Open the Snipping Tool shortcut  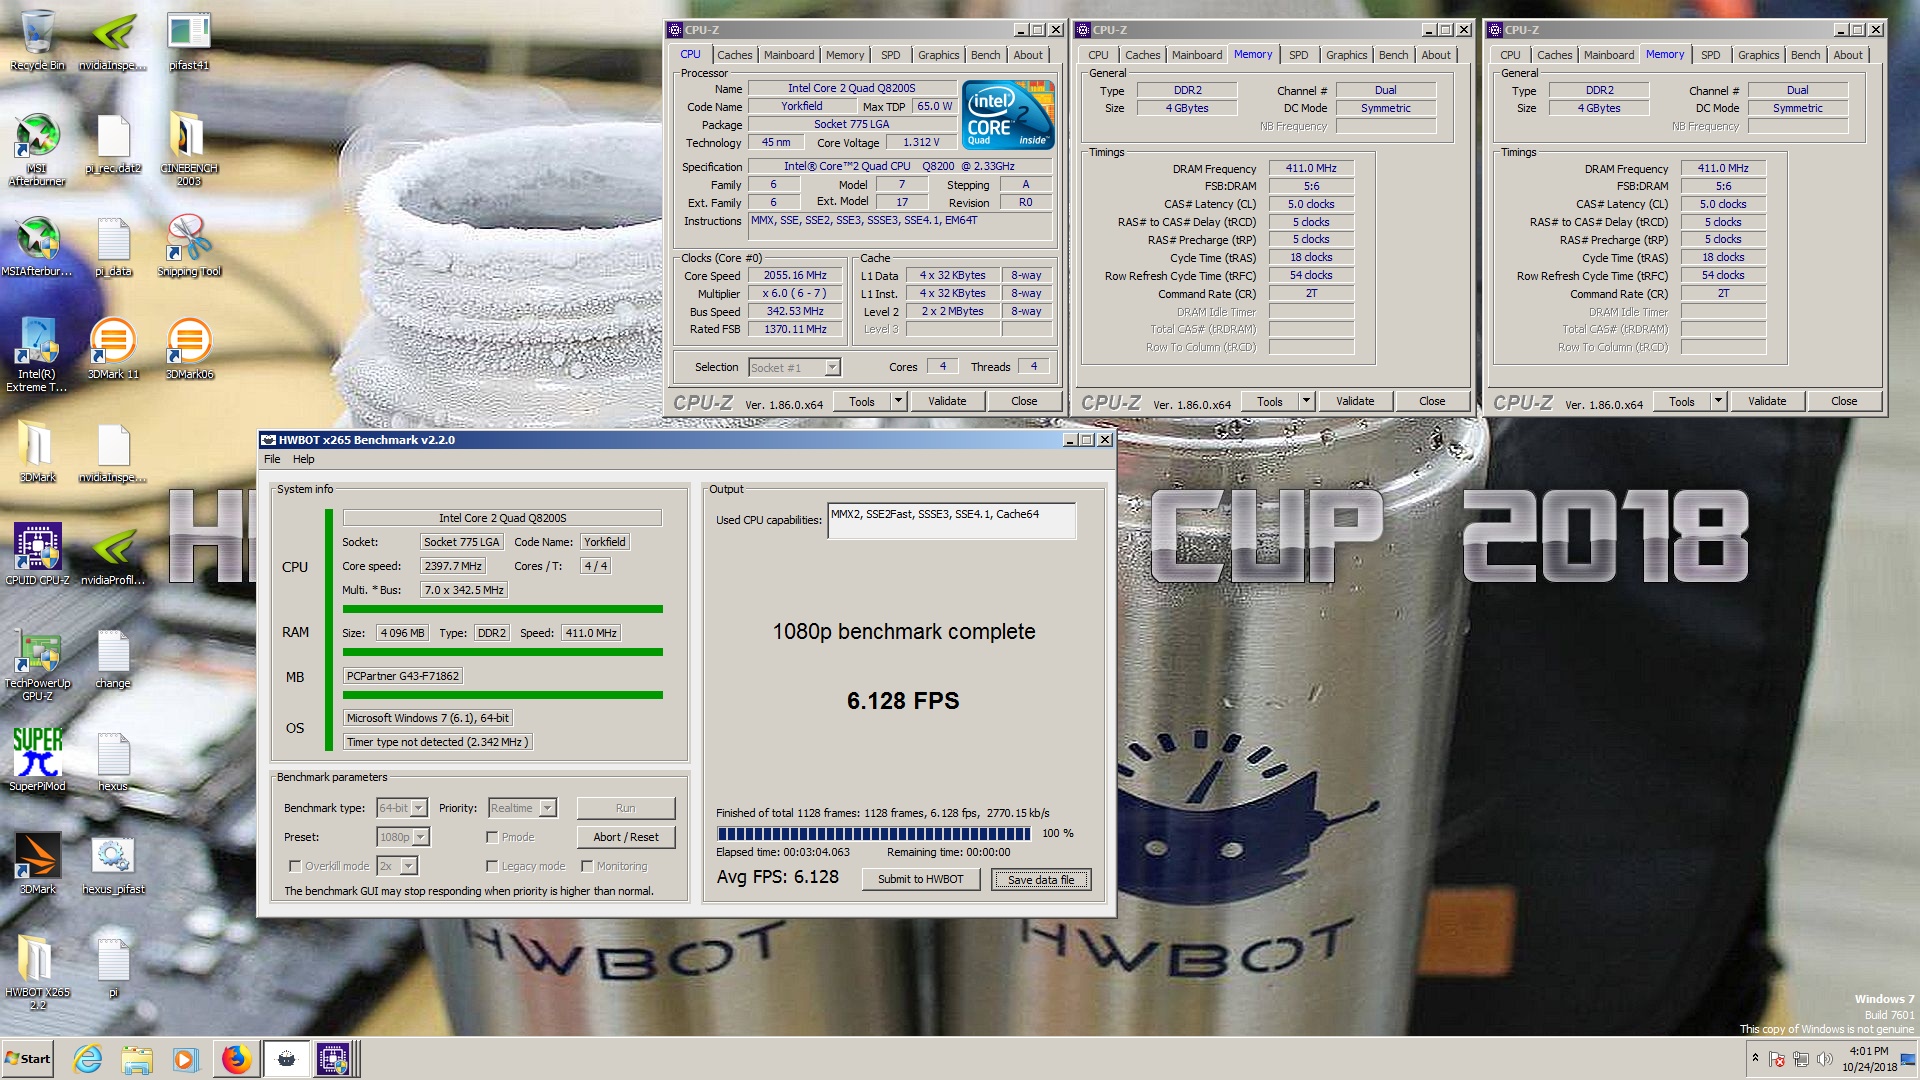[189, 246]
